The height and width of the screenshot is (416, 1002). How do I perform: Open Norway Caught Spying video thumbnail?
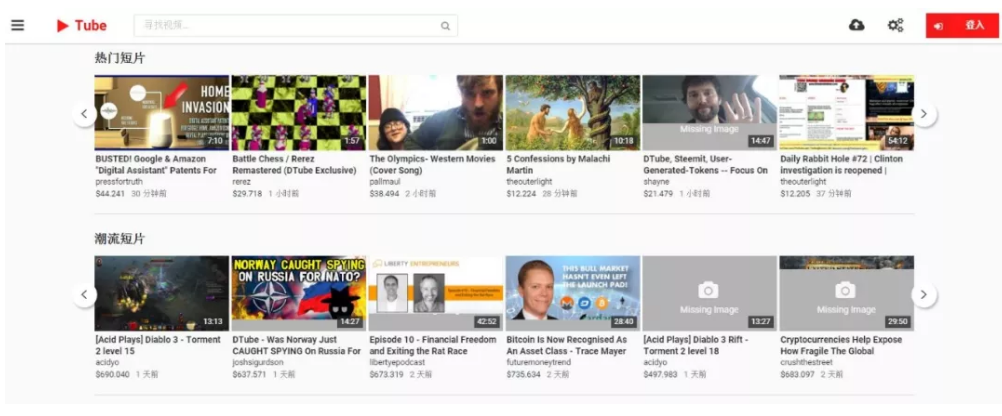[298, 293]
